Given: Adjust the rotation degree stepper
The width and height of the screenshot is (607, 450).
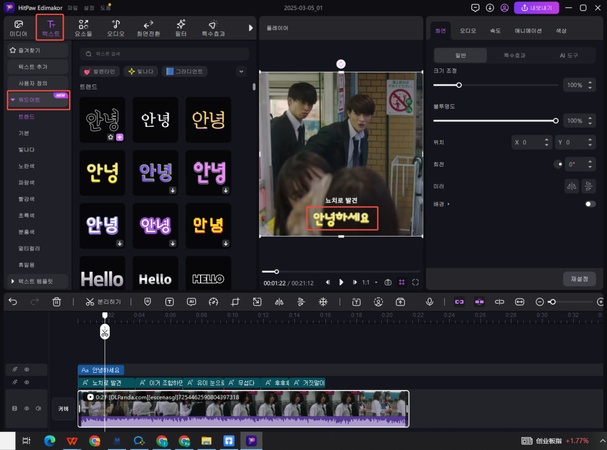Looking at the screenshot, I should 590,164.
